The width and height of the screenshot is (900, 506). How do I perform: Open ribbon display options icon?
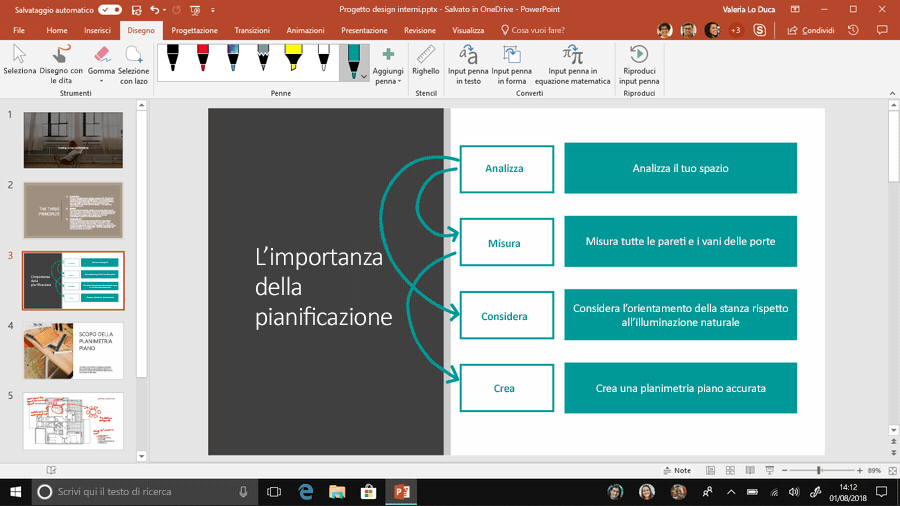(x=795, y=9)
